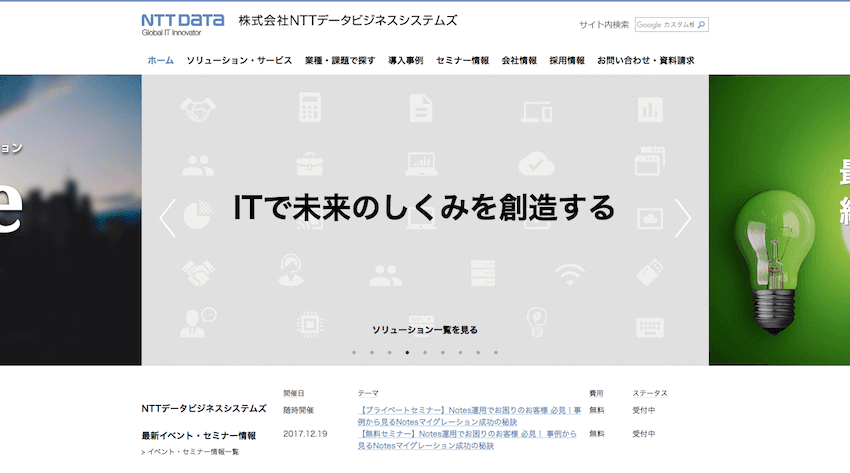The image size is (850, 473).
Task: Select the first carousel dot
Action: tap(354, 352)
